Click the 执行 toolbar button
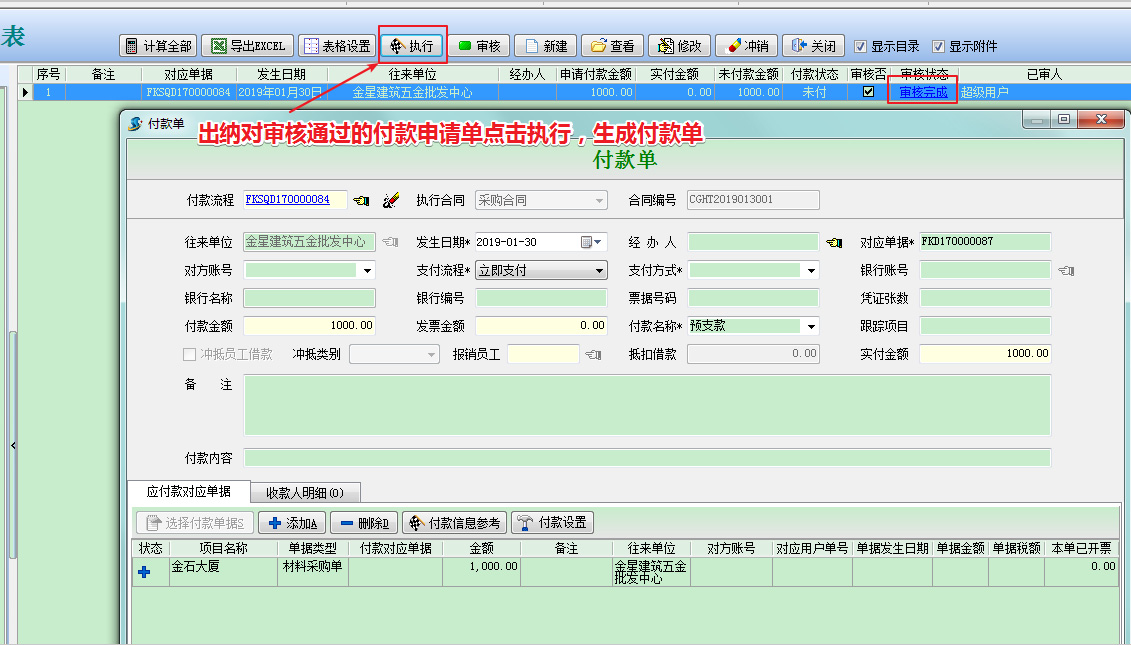This screenshot has width=1131, height=645. [413, 46]
